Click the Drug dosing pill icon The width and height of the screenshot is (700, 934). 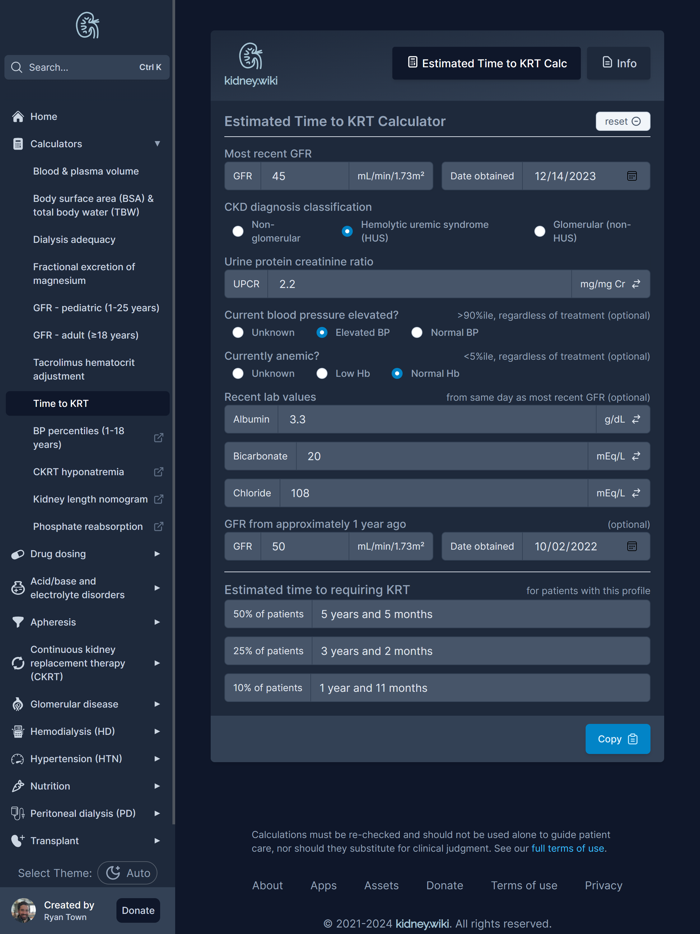[18, 554]
